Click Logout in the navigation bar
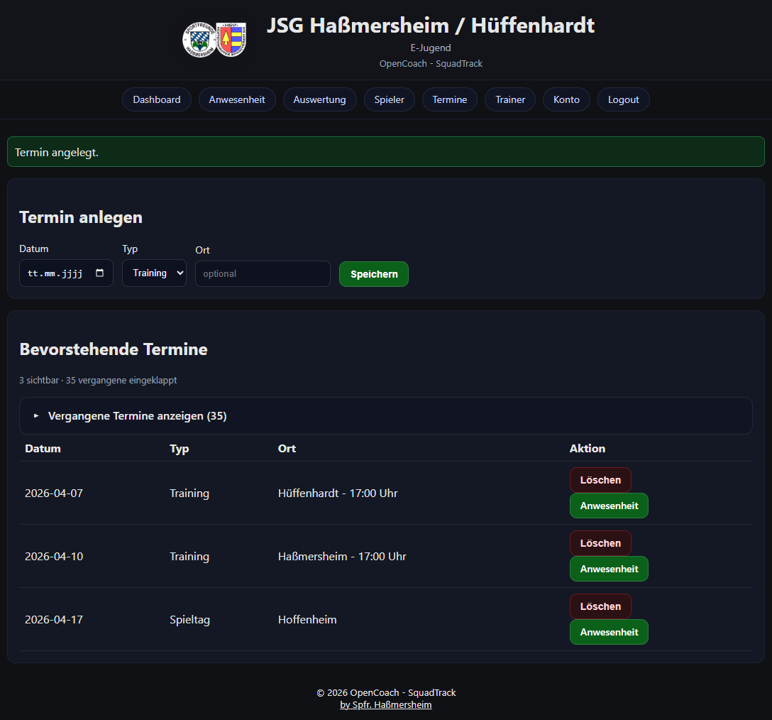The width and height of the screenshot is (772, 720). [x=623, y=99]
